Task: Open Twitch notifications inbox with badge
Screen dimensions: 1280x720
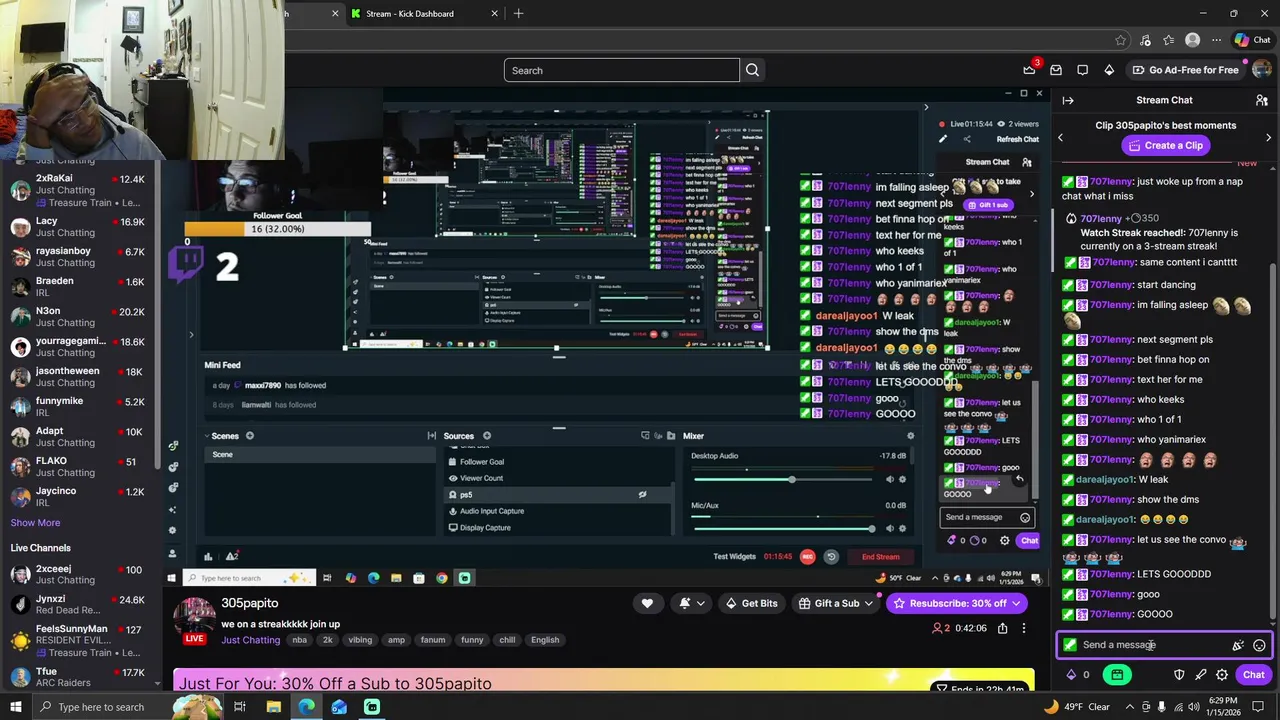Action: click(x=1029, y=70)
